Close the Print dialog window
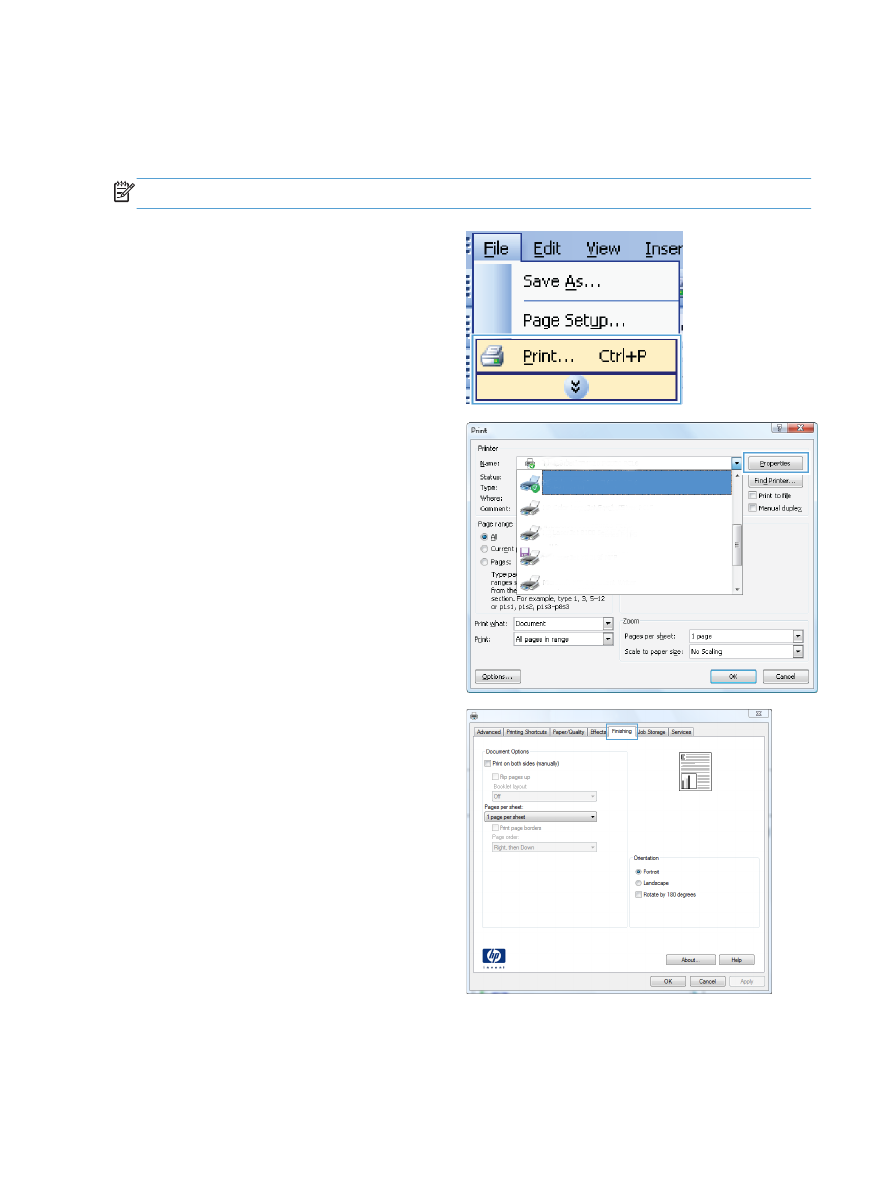 coord(801,428)
